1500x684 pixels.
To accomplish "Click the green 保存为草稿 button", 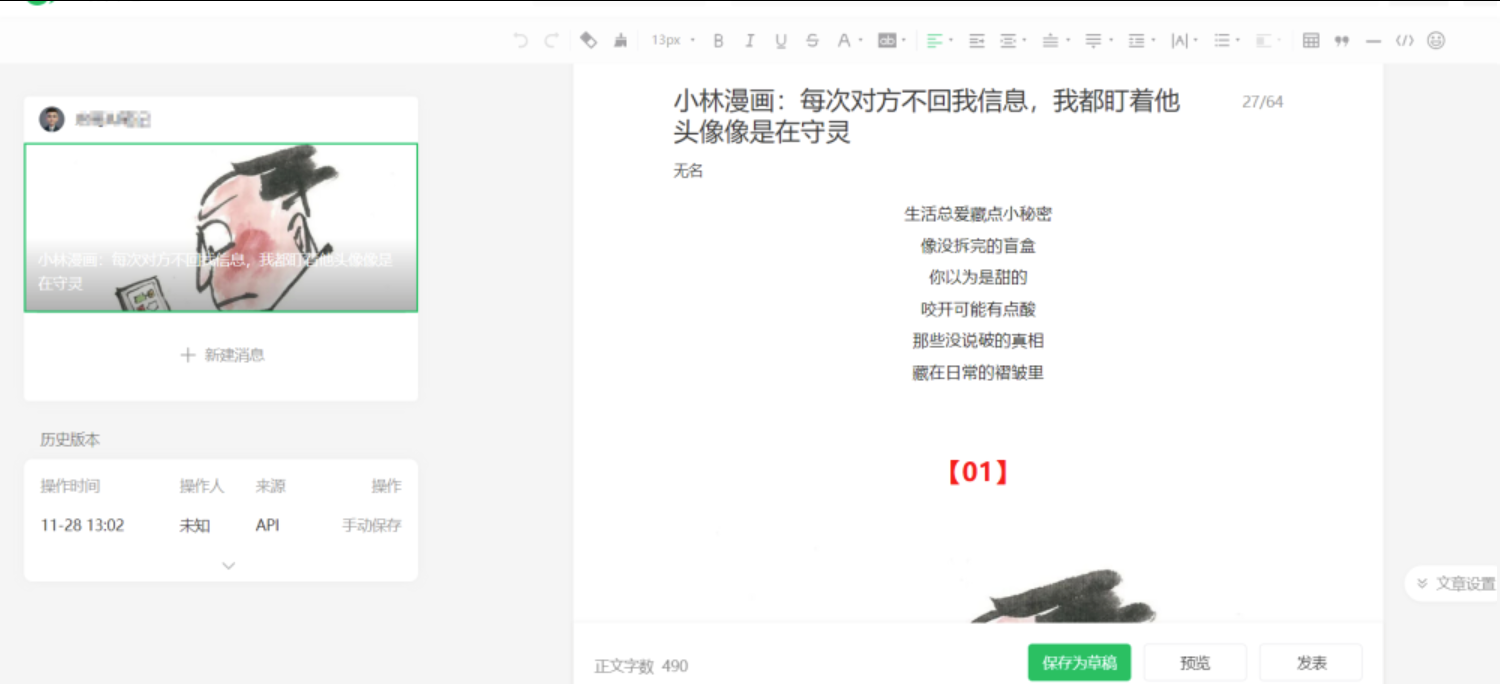I will pos(1079,663).
